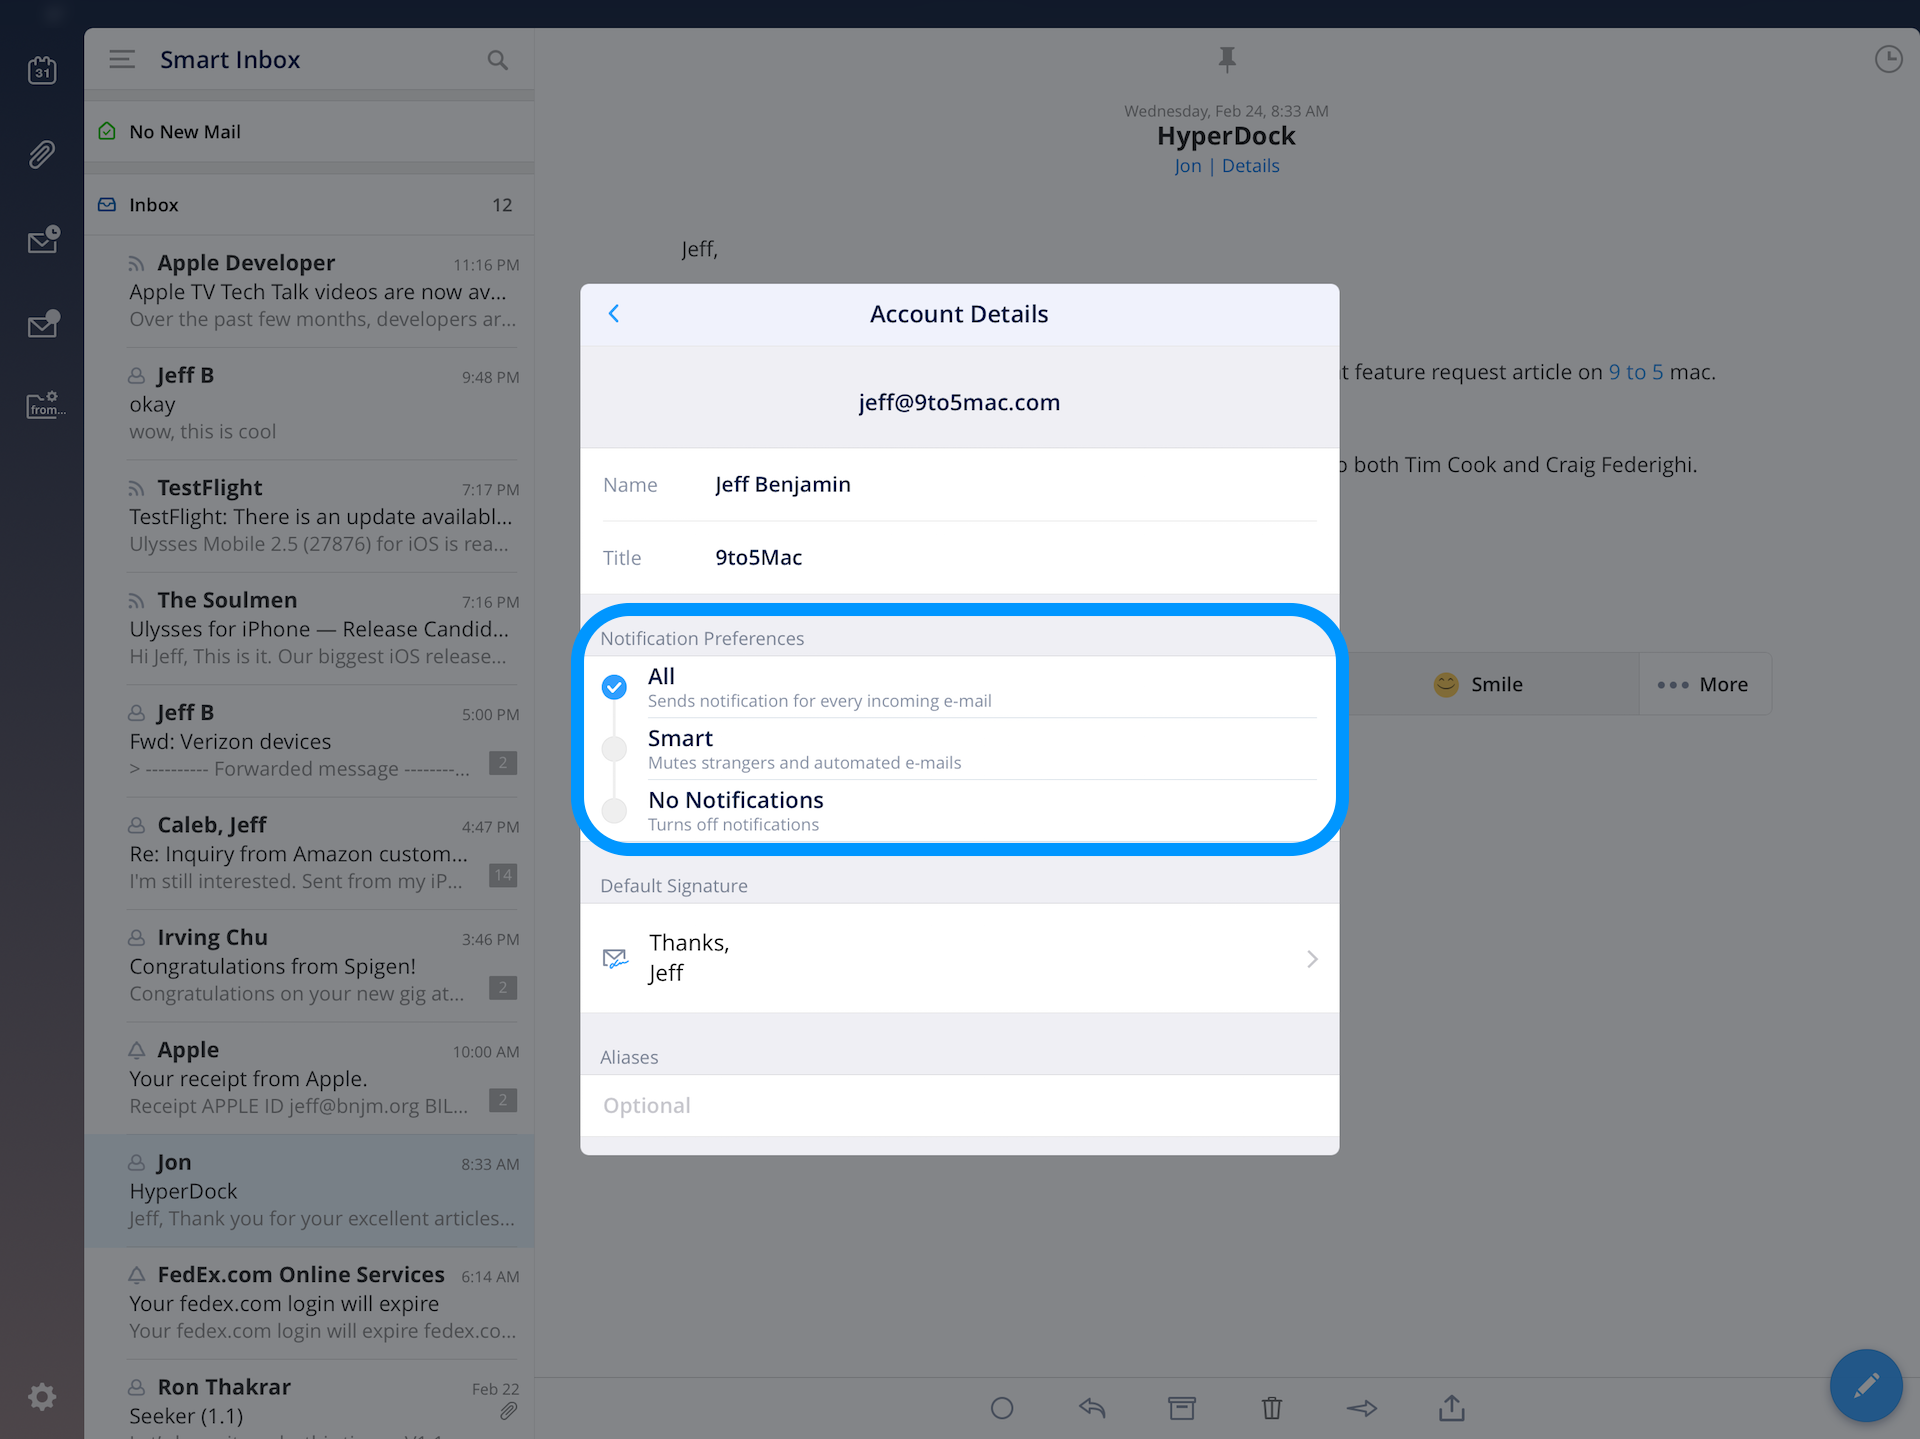Viewport: 1920px width, 1439px height.
Task: Click the search magnifier in Smart Inbox
Action: 497,60
